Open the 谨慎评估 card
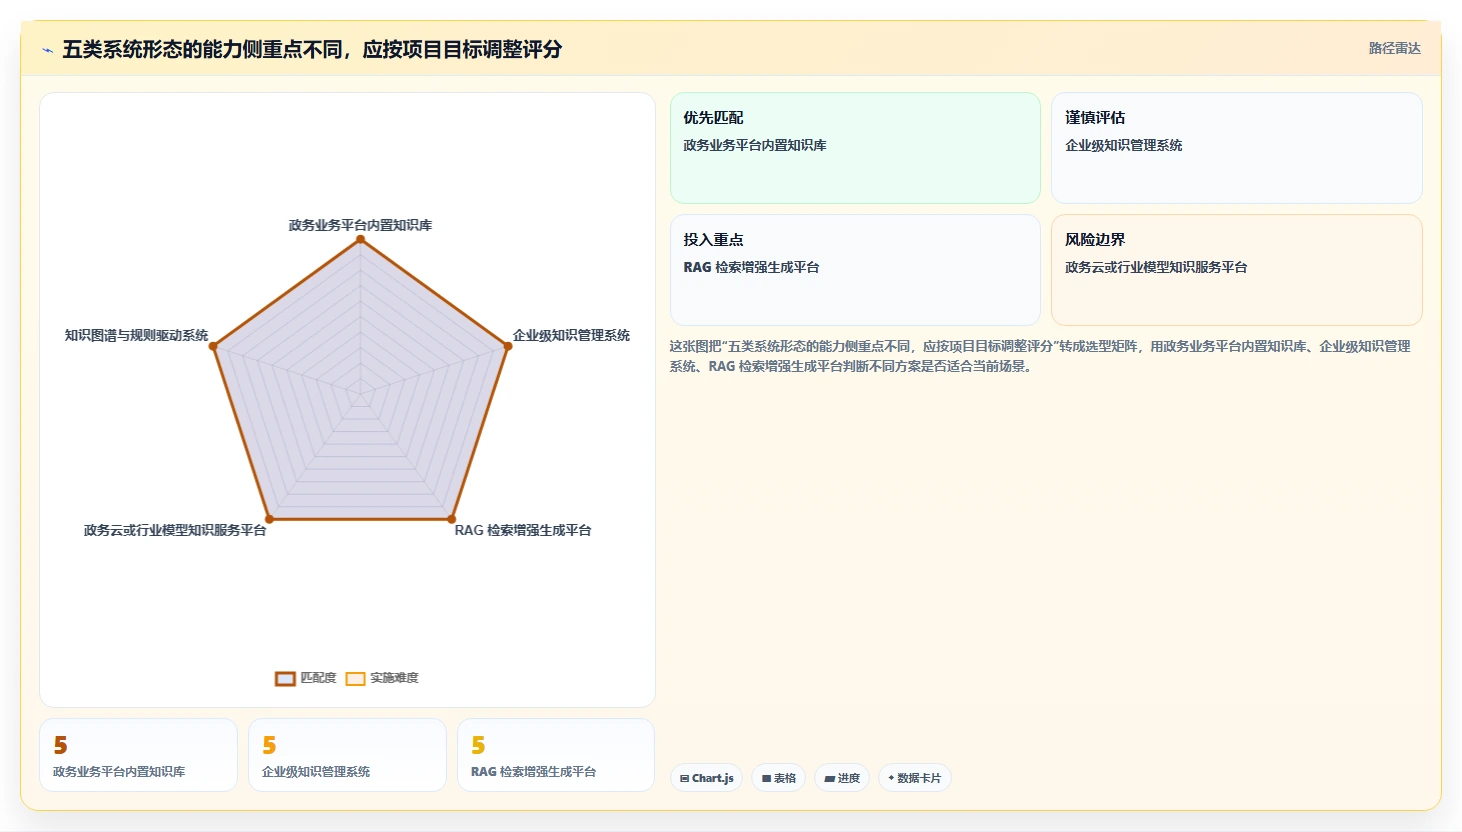This screenshot has height=832, width=1462. pyautogui.click(x=1236, y=148)
